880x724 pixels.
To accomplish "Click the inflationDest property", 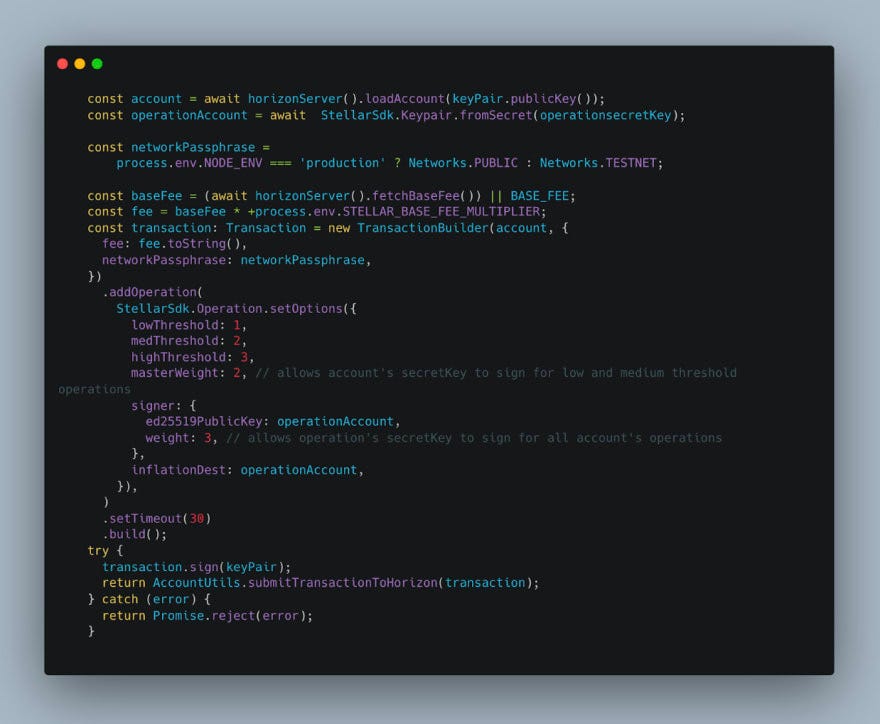I will 178,470.
